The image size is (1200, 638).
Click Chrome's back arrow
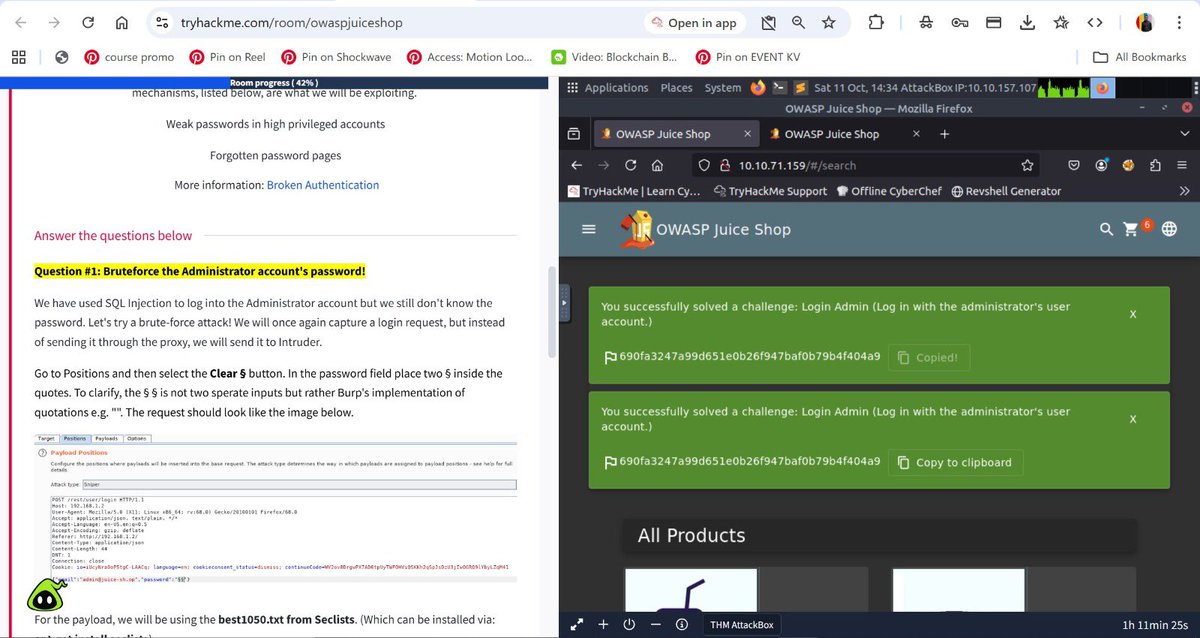[21, 23]
